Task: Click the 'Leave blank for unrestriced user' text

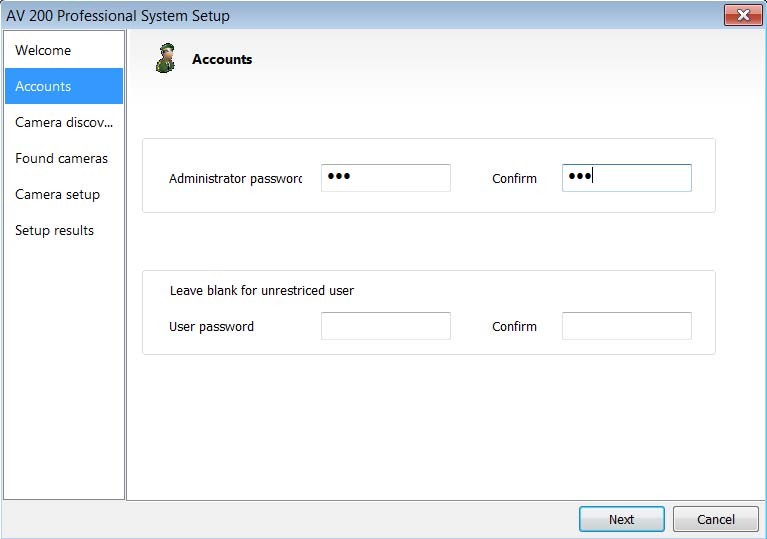Action: (x=262, y=291)
